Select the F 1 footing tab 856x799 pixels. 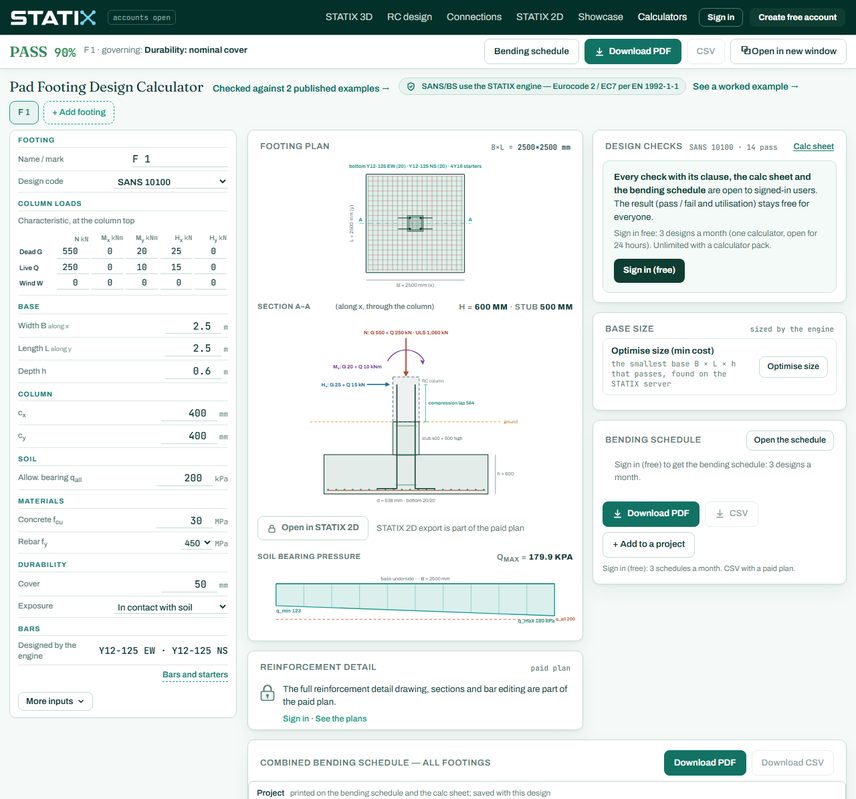23,112
